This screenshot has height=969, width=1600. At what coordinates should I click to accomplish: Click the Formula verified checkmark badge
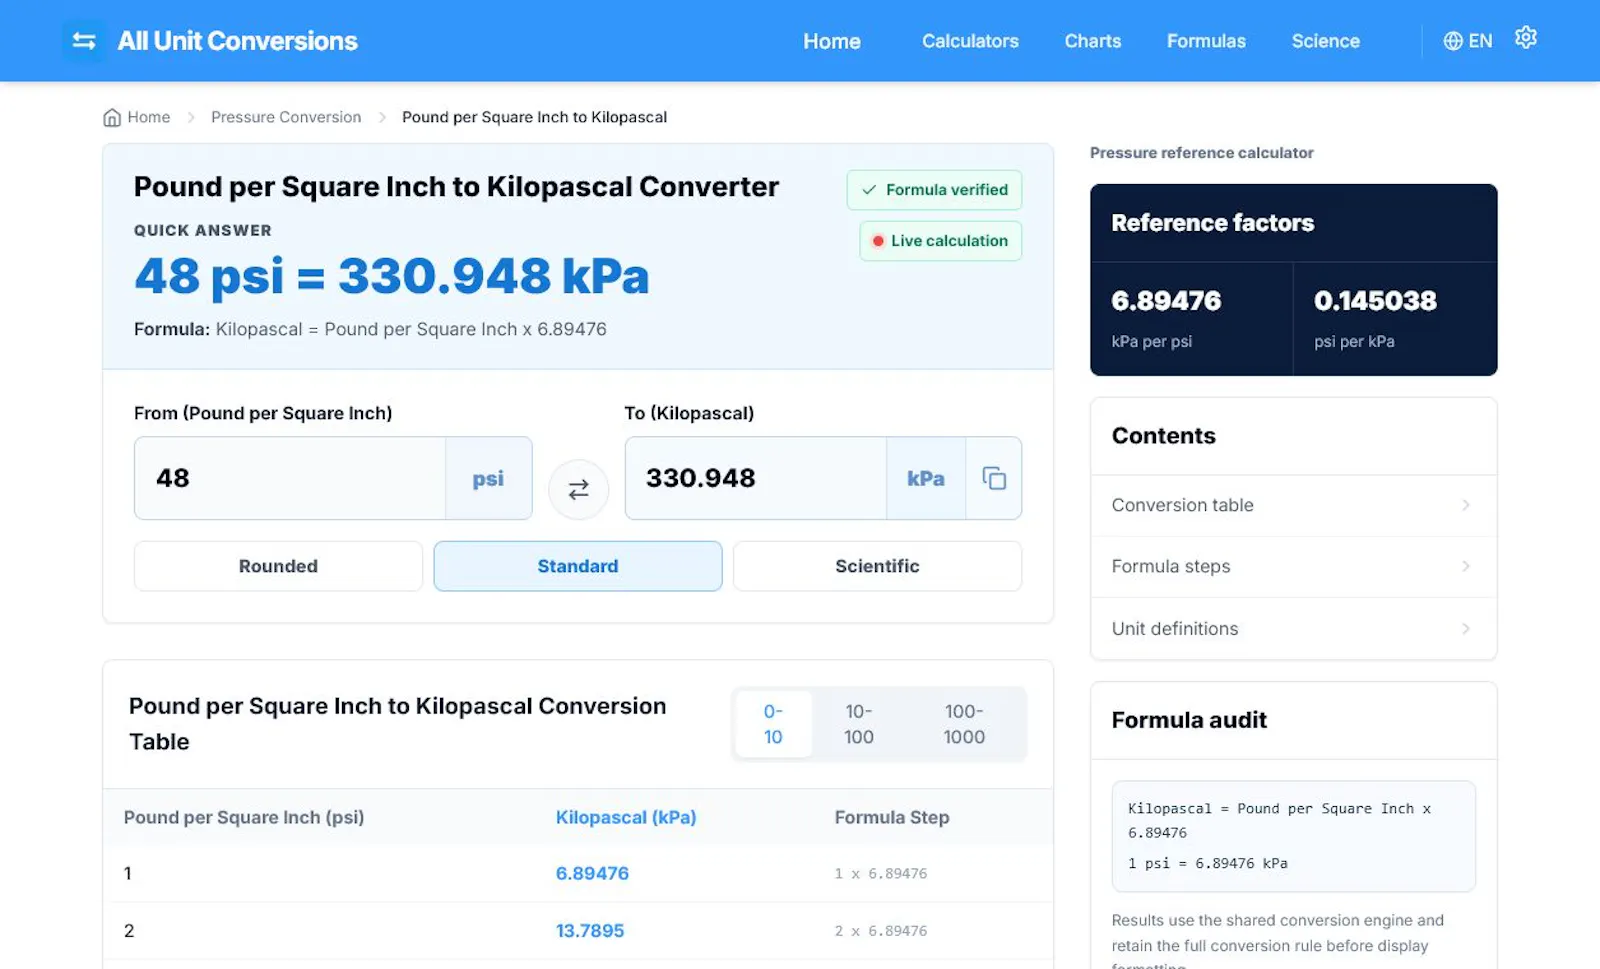[934, 190]
